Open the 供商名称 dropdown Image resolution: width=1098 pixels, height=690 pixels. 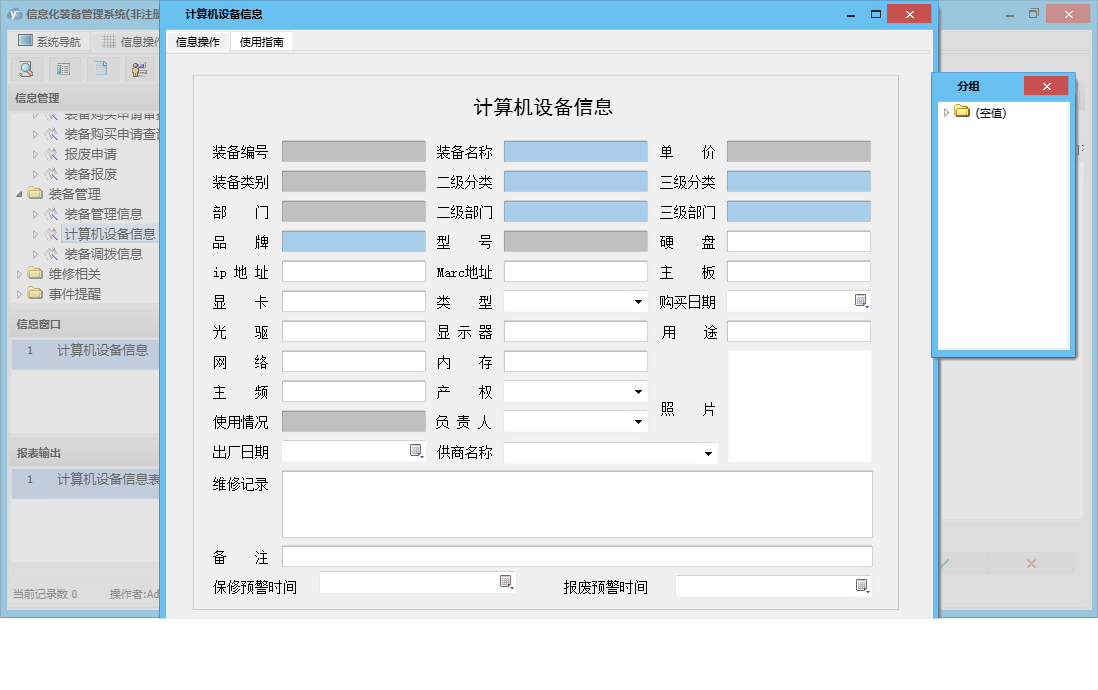[x=709, y=451]
